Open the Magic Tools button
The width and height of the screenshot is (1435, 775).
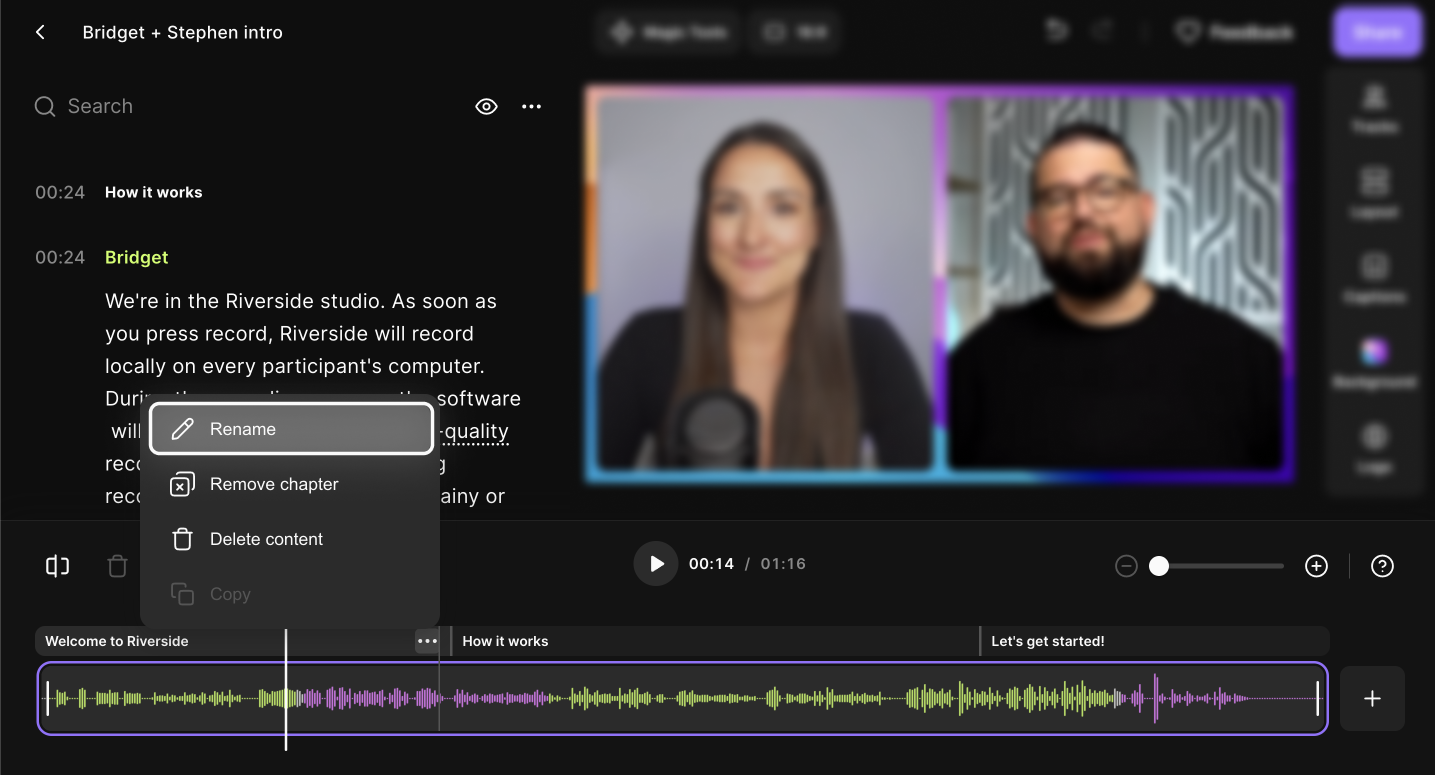click(x=668, y=32)
